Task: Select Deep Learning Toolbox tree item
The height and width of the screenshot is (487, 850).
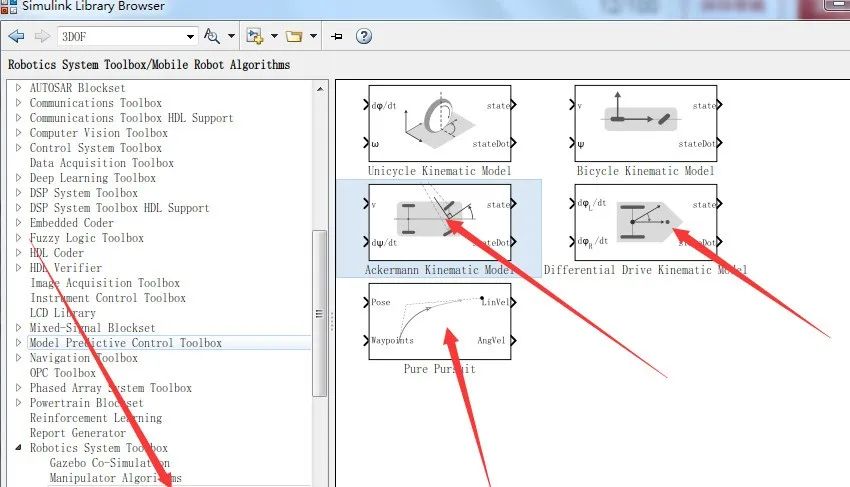Action: coord(93,178)
